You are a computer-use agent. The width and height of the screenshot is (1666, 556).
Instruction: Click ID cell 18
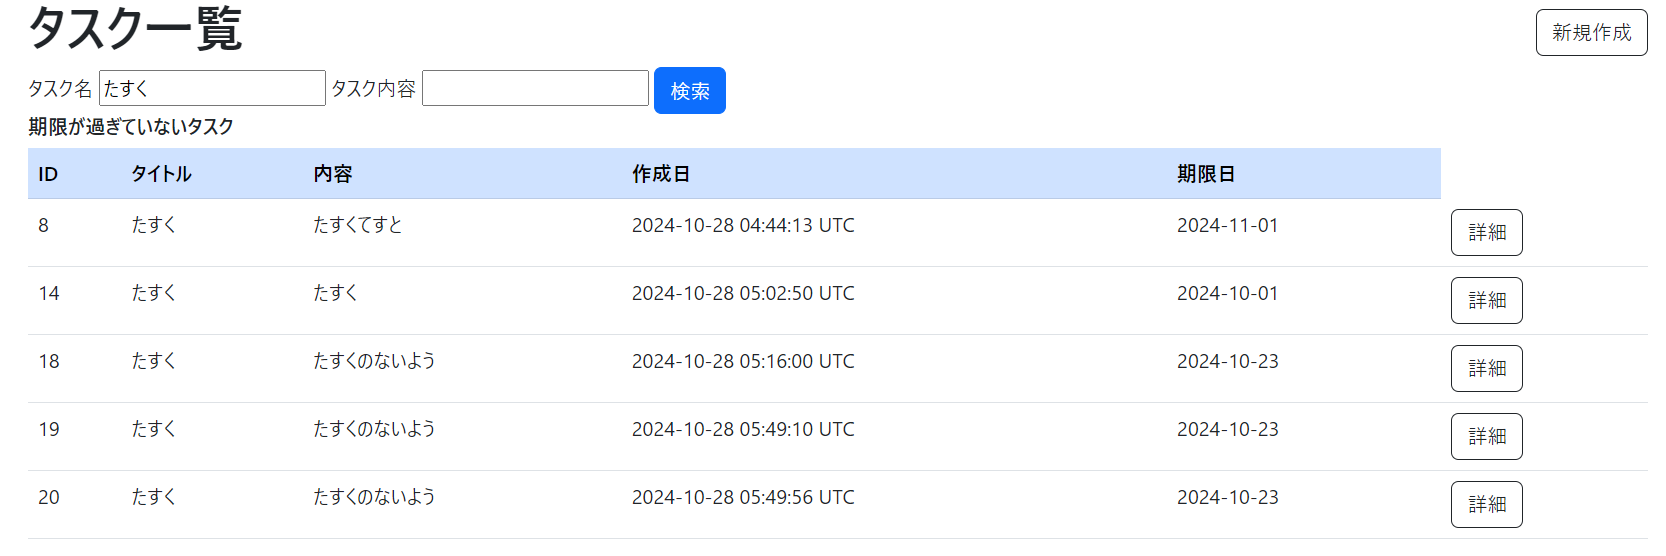[x=49, y=361]
